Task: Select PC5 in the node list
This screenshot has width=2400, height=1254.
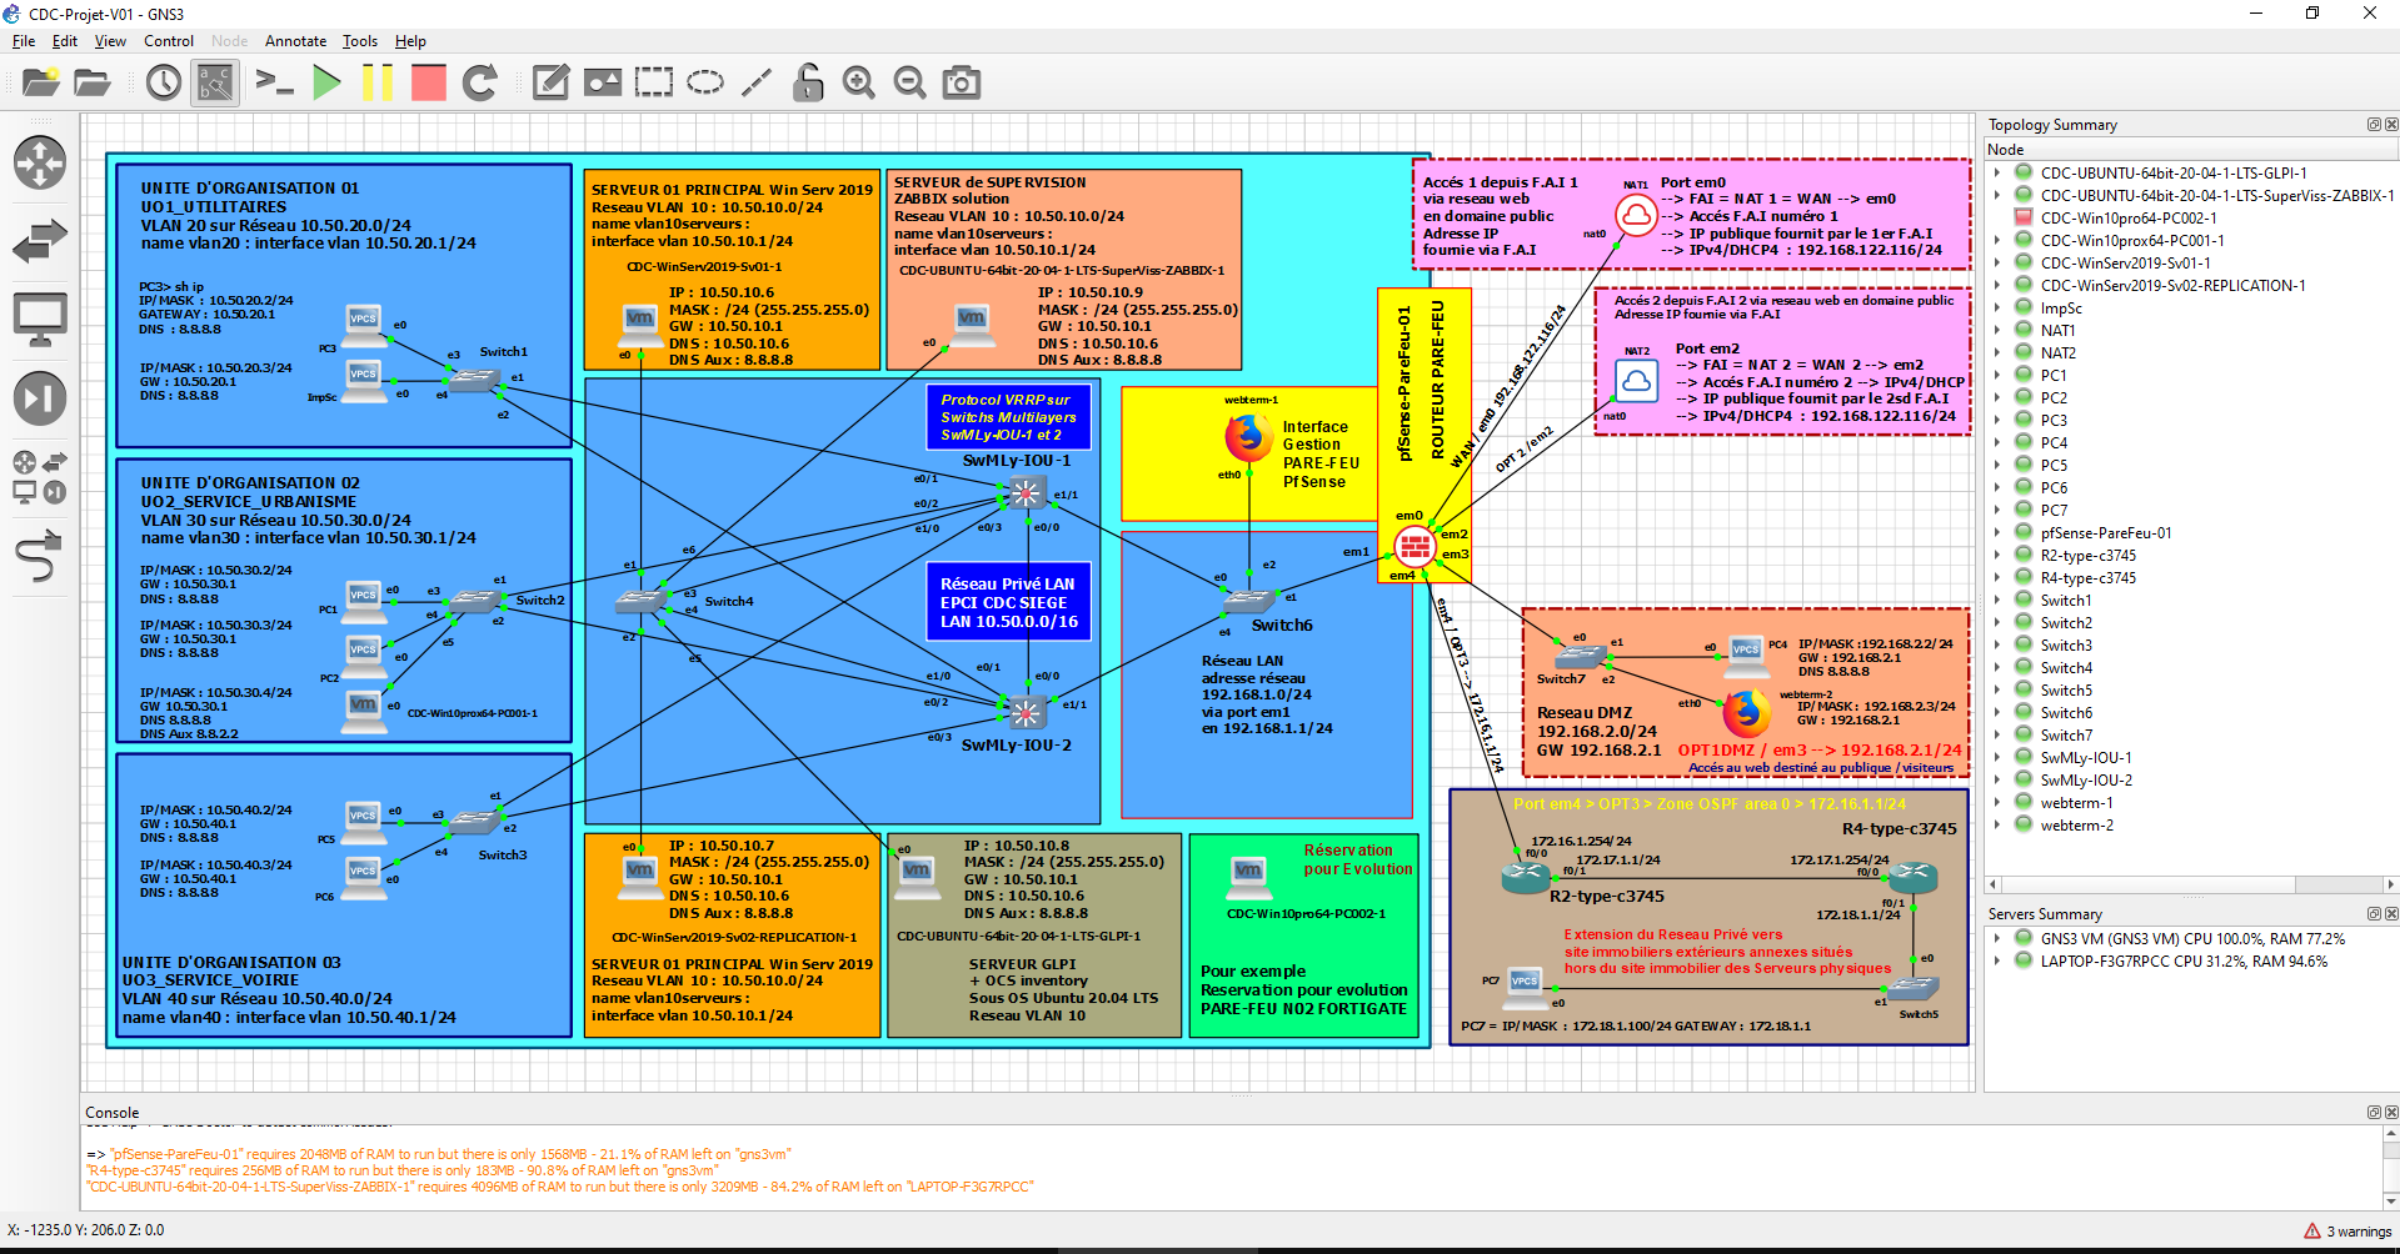Action: pyautogui.click(x=2053, y=465)
